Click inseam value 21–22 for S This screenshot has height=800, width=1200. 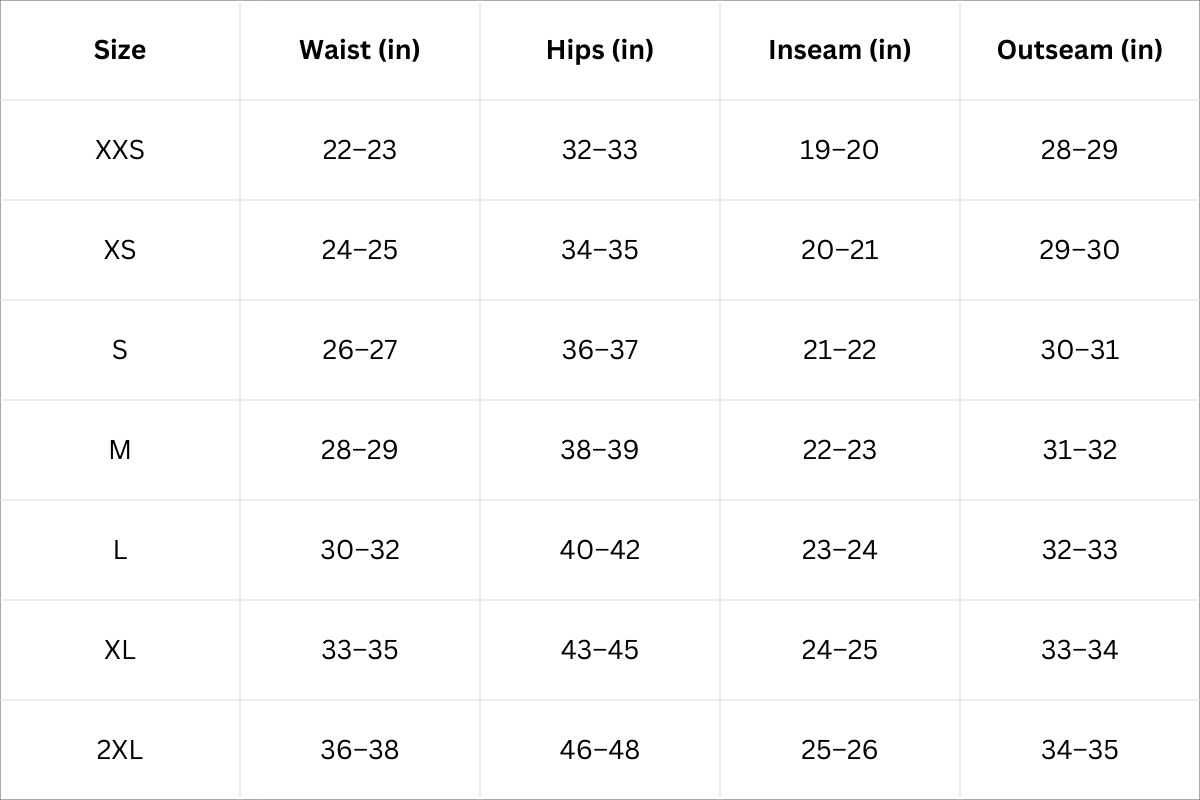tap(840, 350)
